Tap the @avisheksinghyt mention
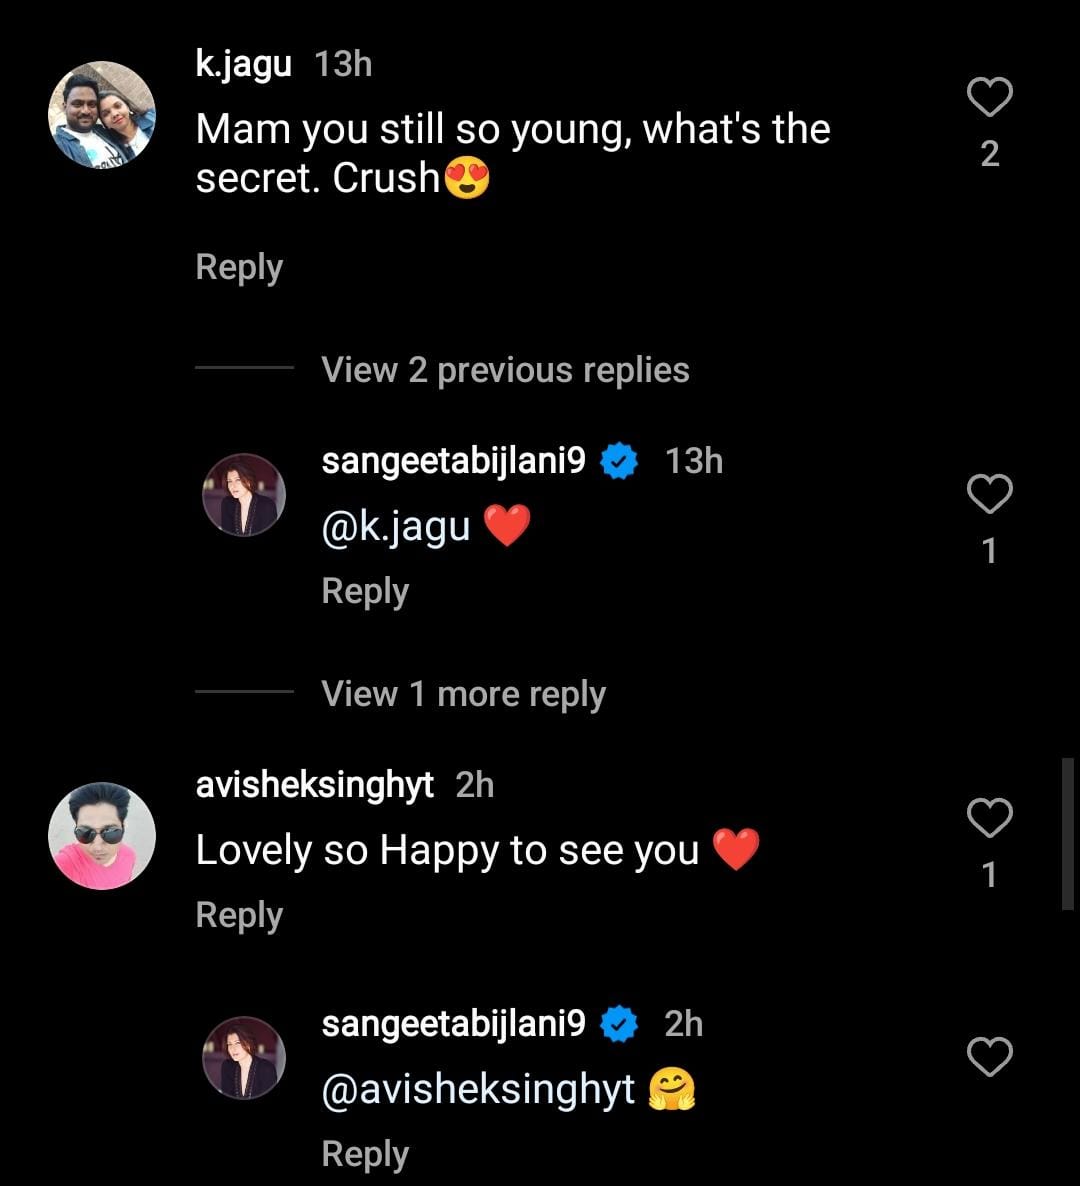This screenshot has height=1186, width=1080. 478,1089
